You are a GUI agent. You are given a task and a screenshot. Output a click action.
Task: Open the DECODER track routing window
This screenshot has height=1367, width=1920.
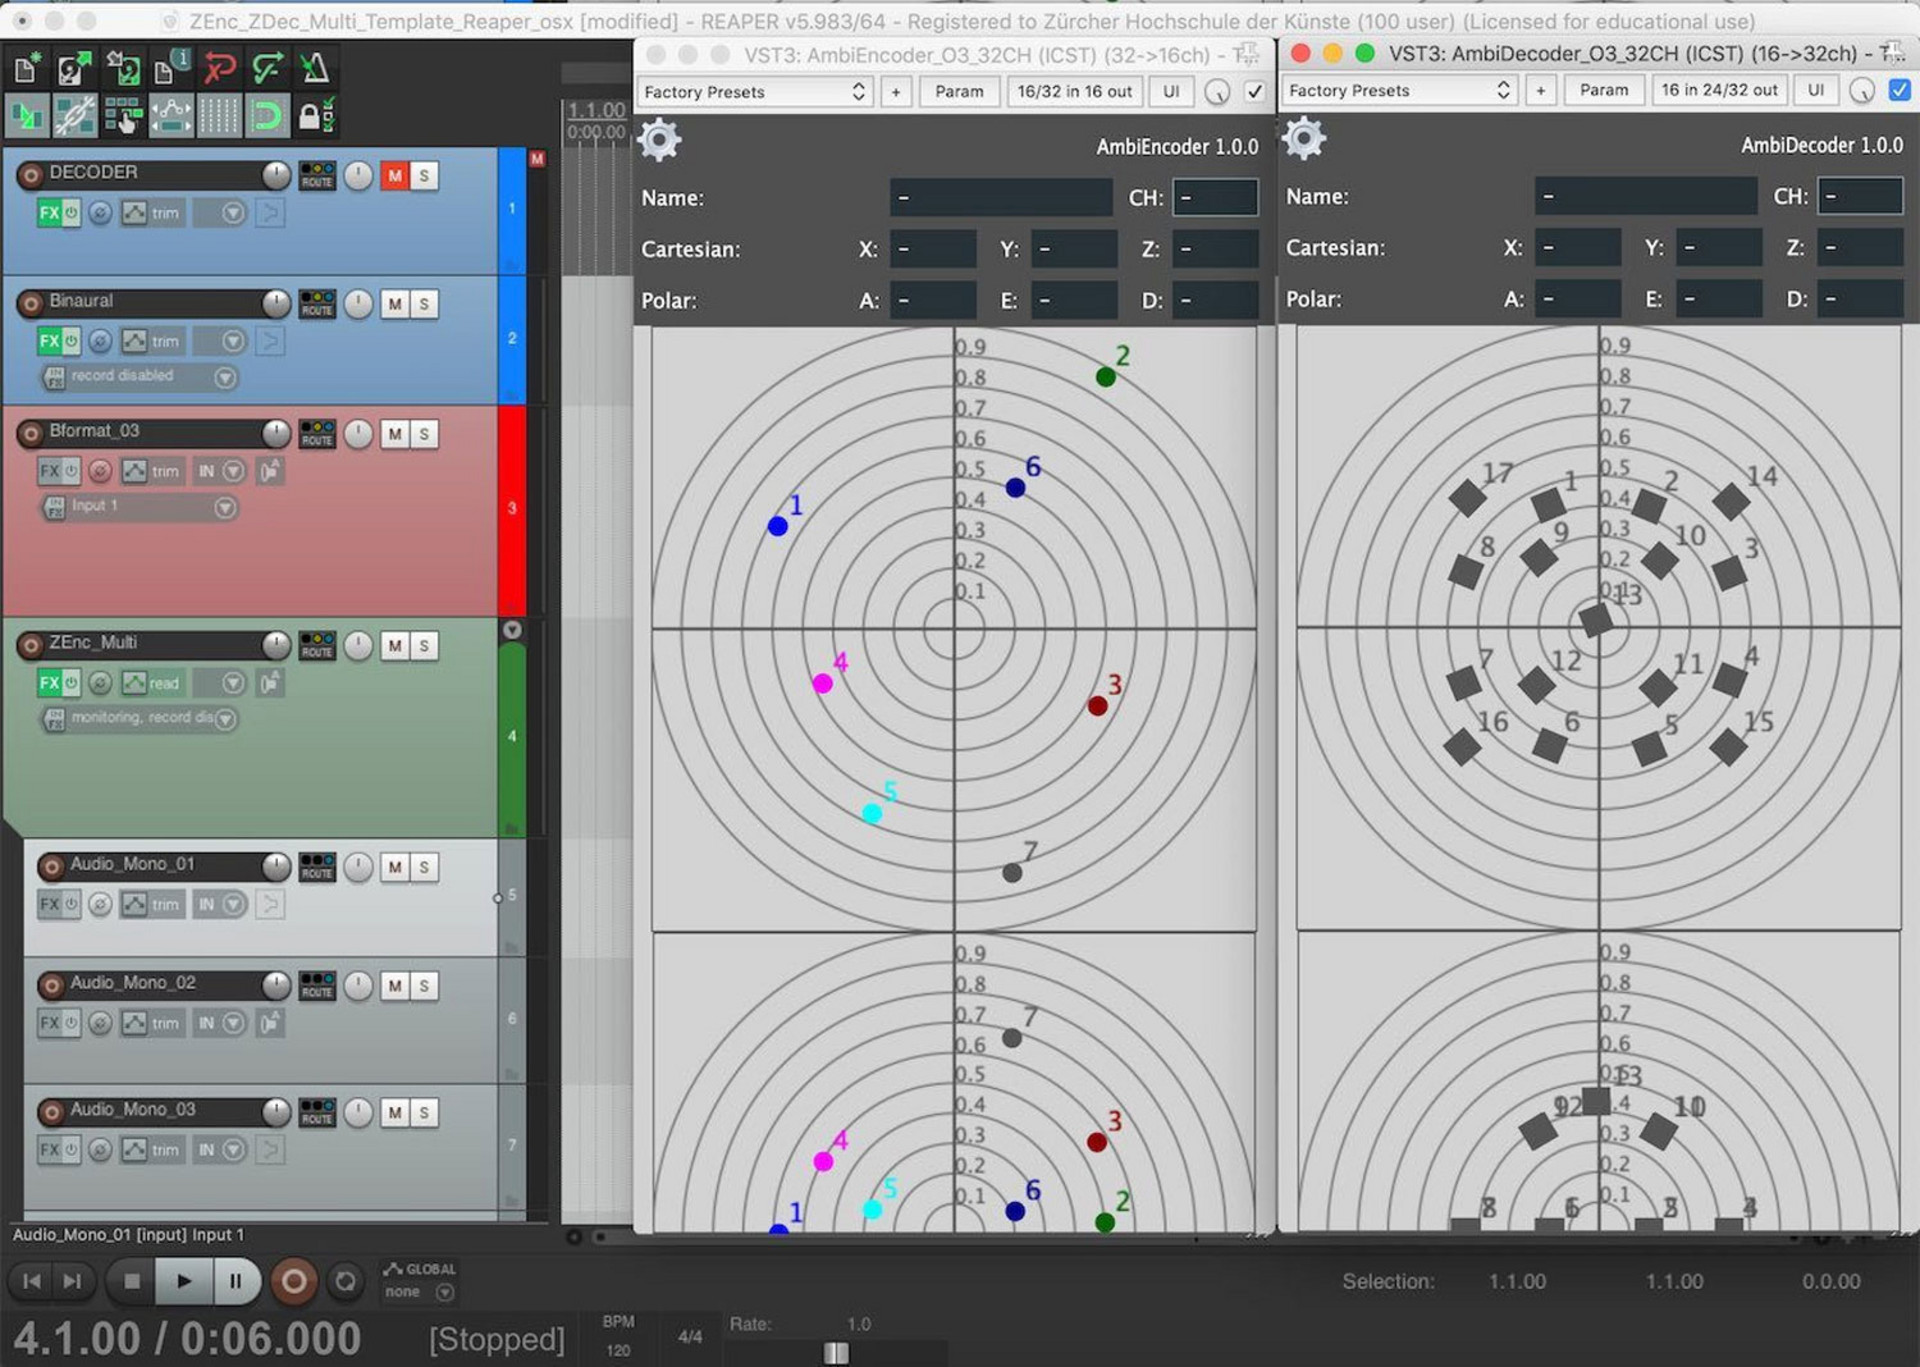[x=317, y=175]
